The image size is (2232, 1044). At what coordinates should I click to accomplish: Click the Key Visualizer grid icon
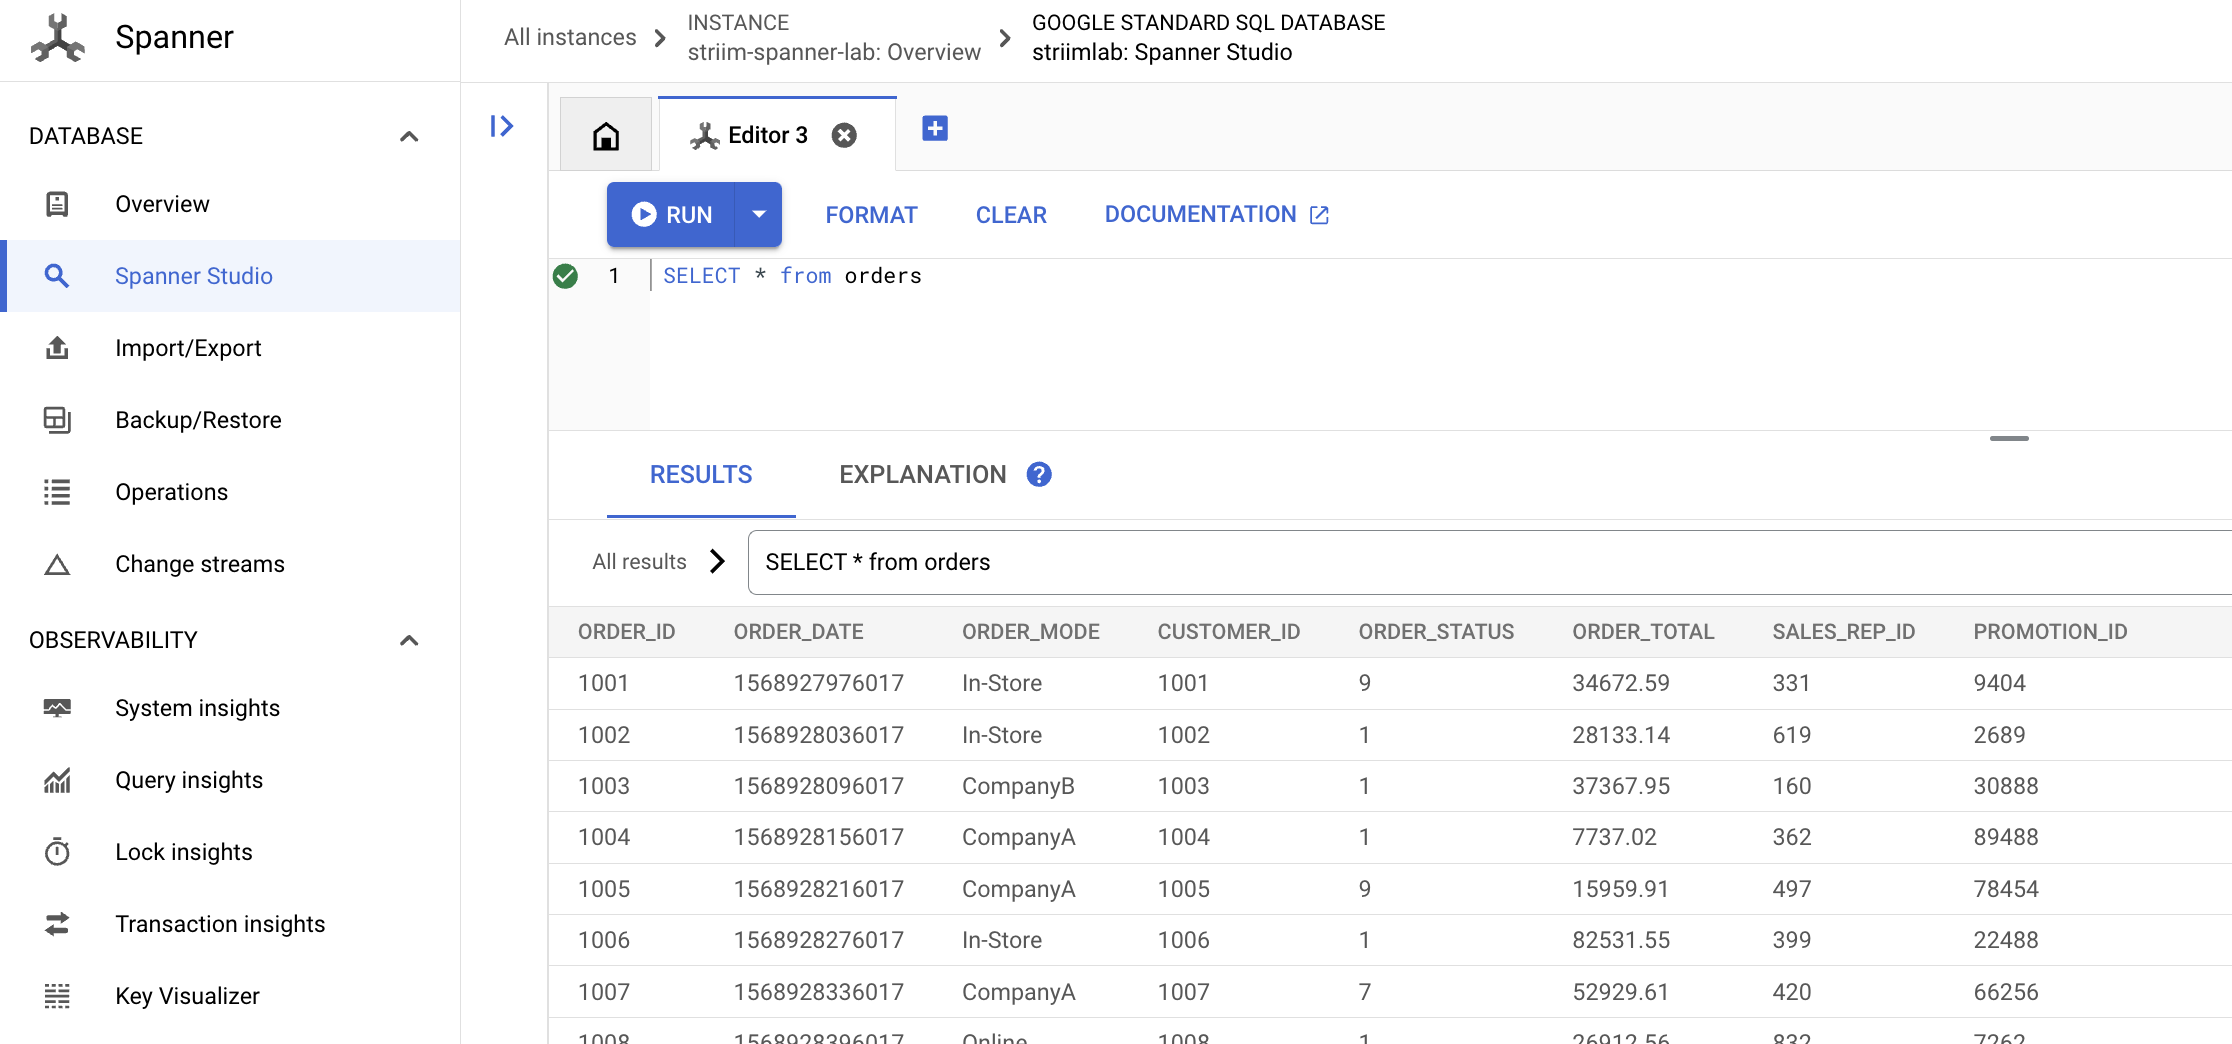[57, 996]
